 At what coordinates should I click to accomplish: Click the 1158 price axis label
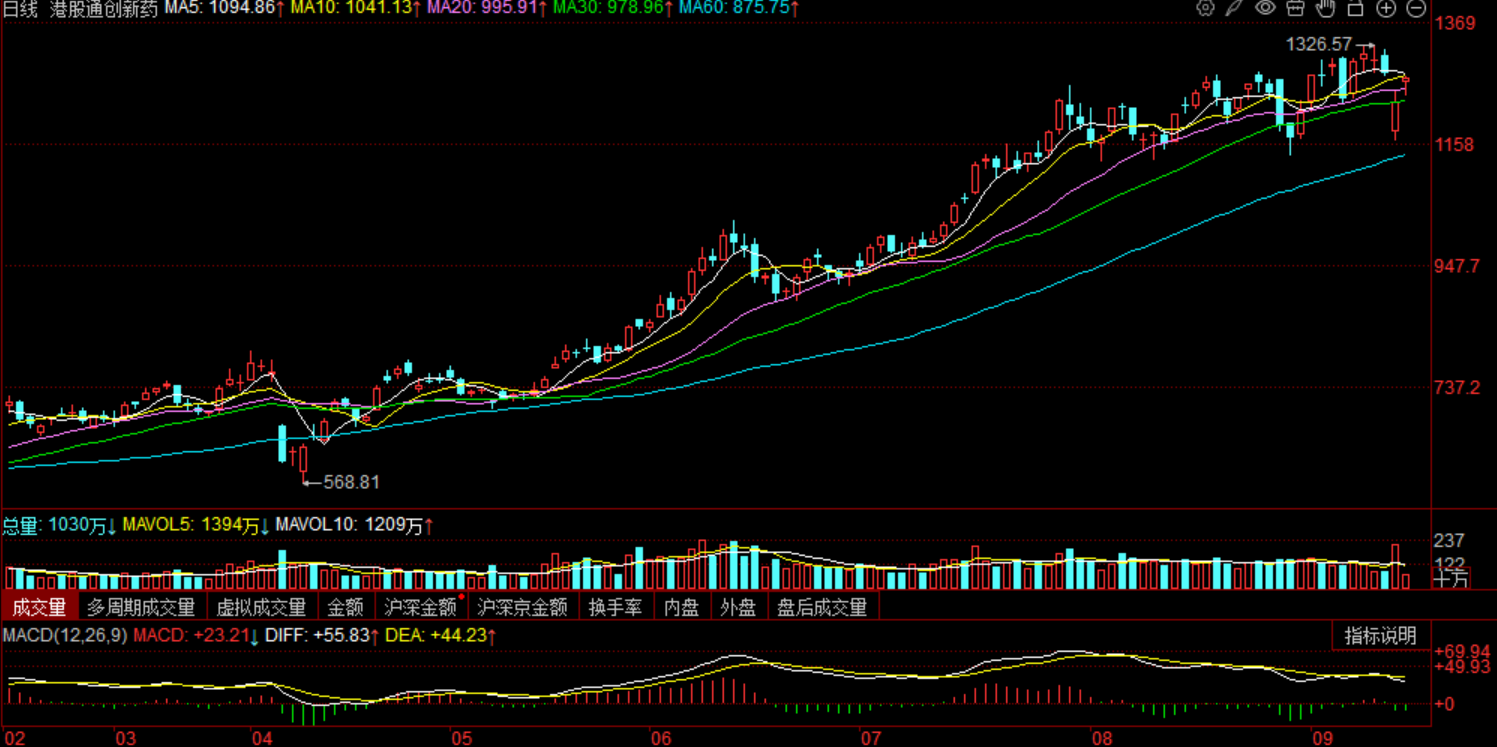pos(1455,145)
